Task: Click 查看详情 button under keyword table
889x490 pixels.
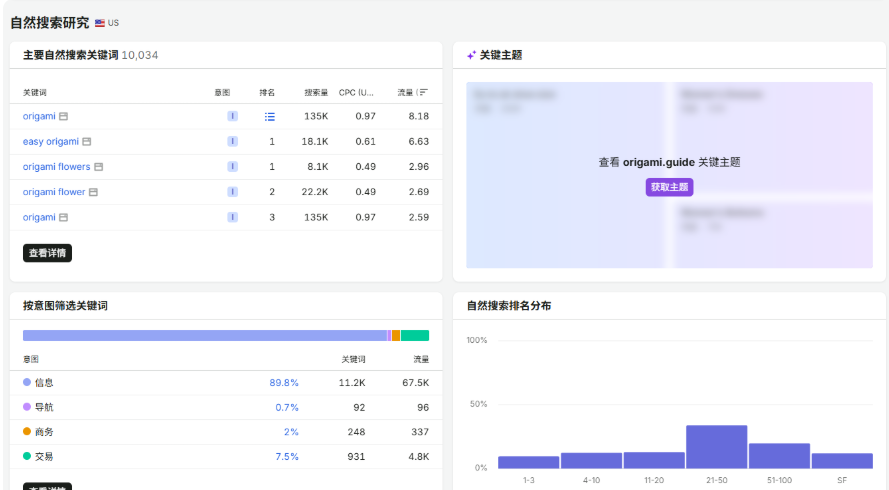Action: pyautogui.click(x=48, y=253)
